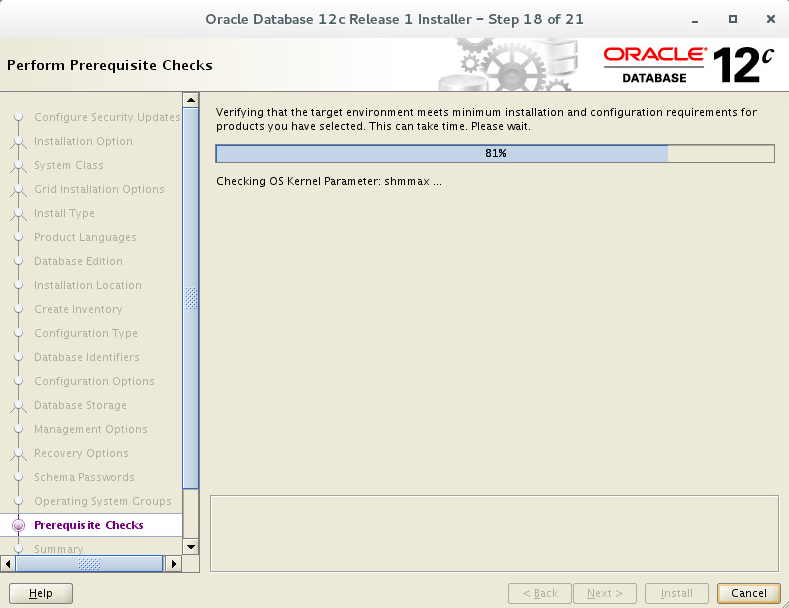Screen dimensions: 789x608
Task: Click the Operating System Groups step bullet
Action: point(19,501)
